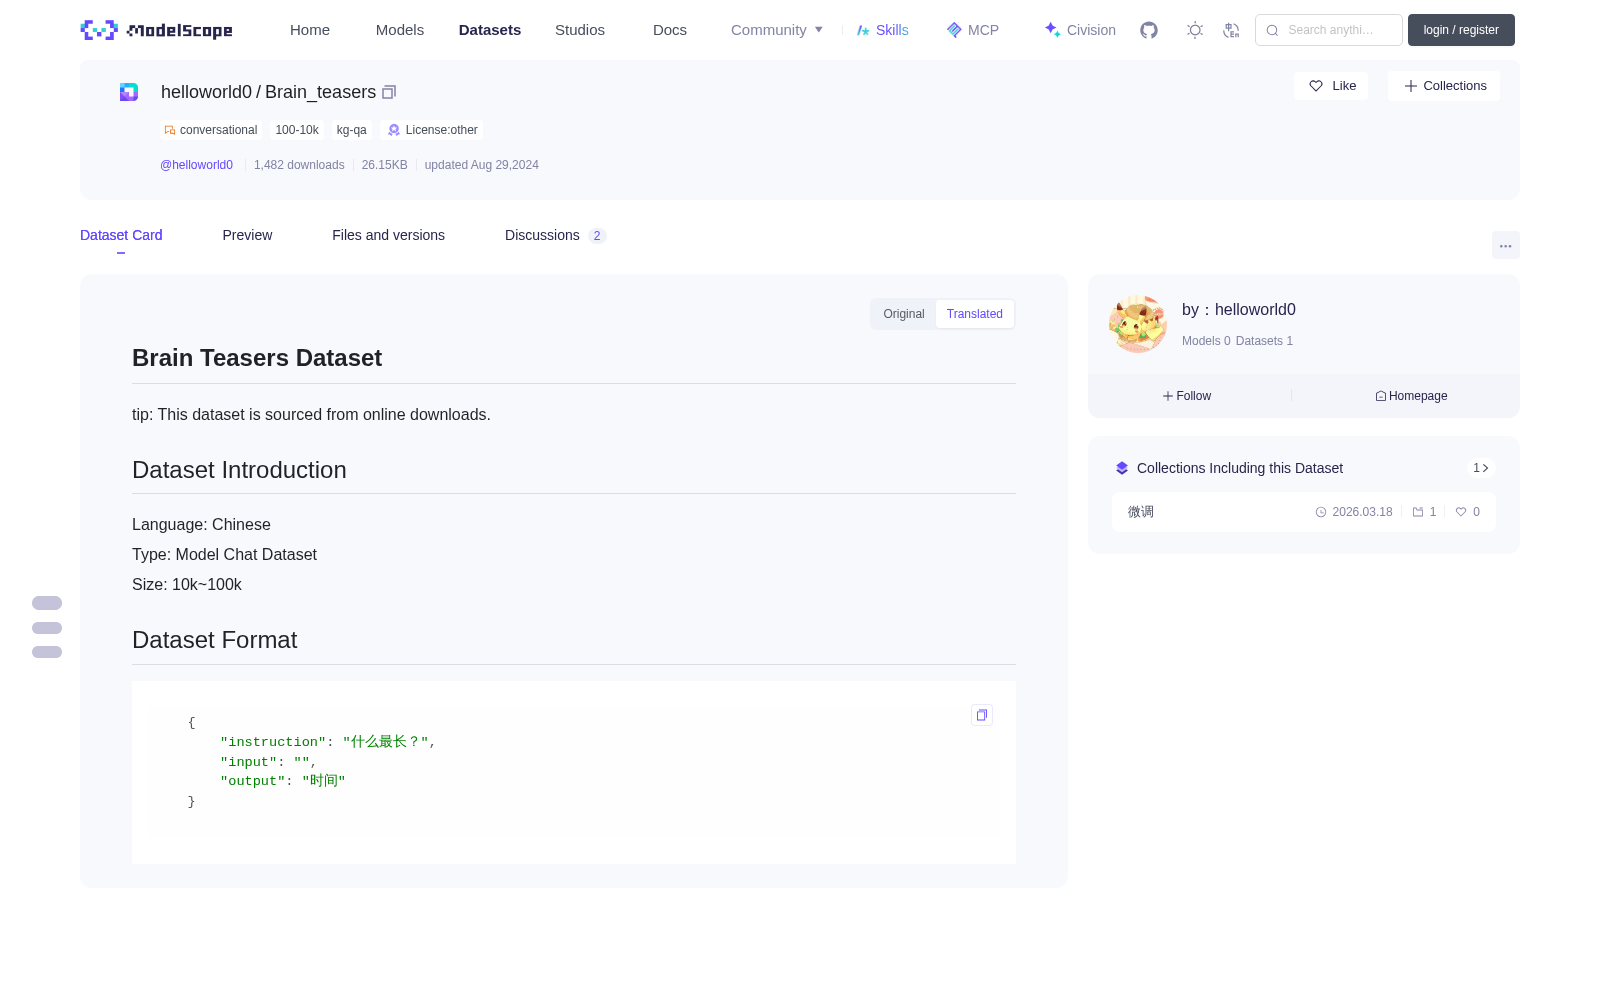This screenshot has height=1000, width=1600.
Task: Open the 微调 collection entry
Action: pos(1304,512)
